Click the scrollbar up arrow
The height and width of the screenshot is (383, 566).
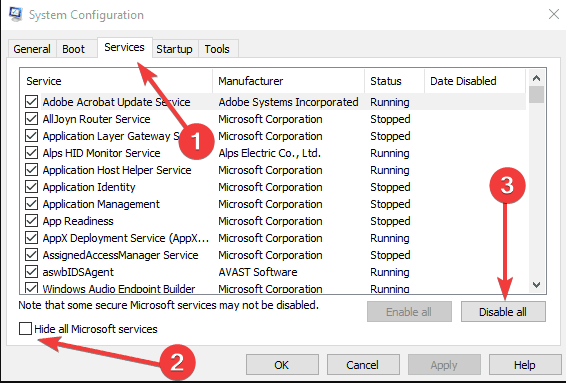536,78
